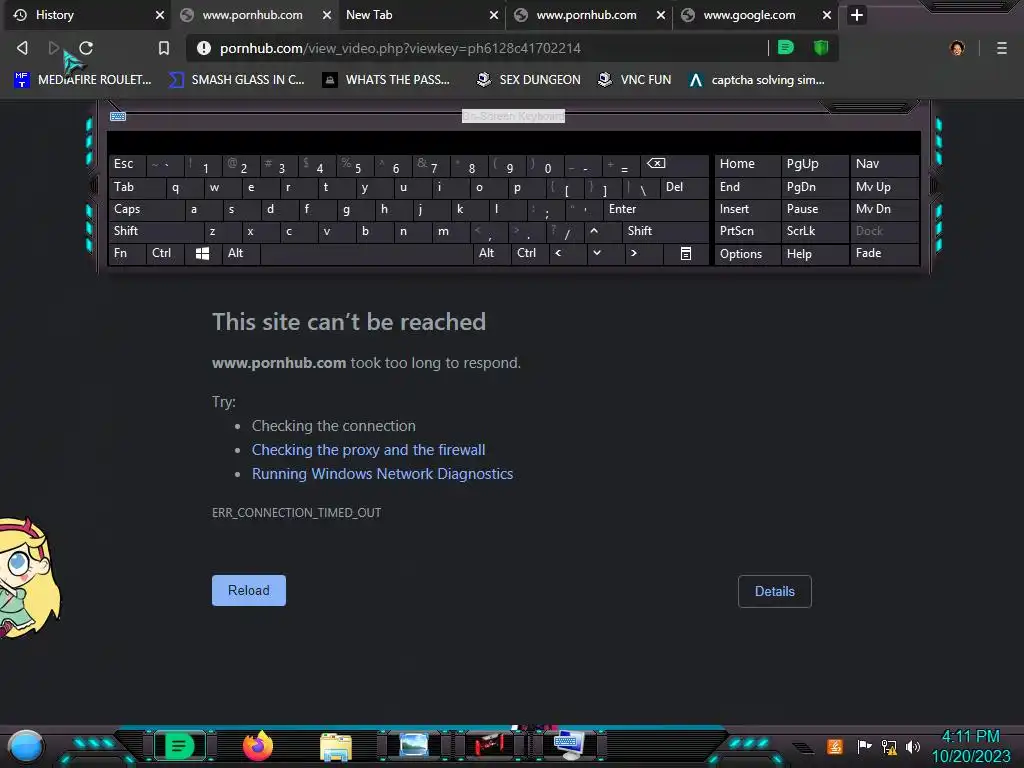Open the VNC FUN bookmark
This screenshot has height=768, width=1024.
634,80
